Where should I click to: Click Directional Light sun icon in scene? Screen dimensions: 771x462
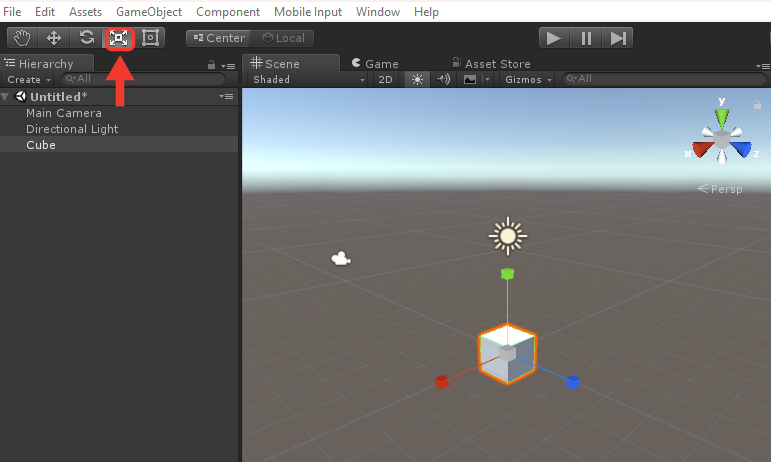[x=508, y=236]
